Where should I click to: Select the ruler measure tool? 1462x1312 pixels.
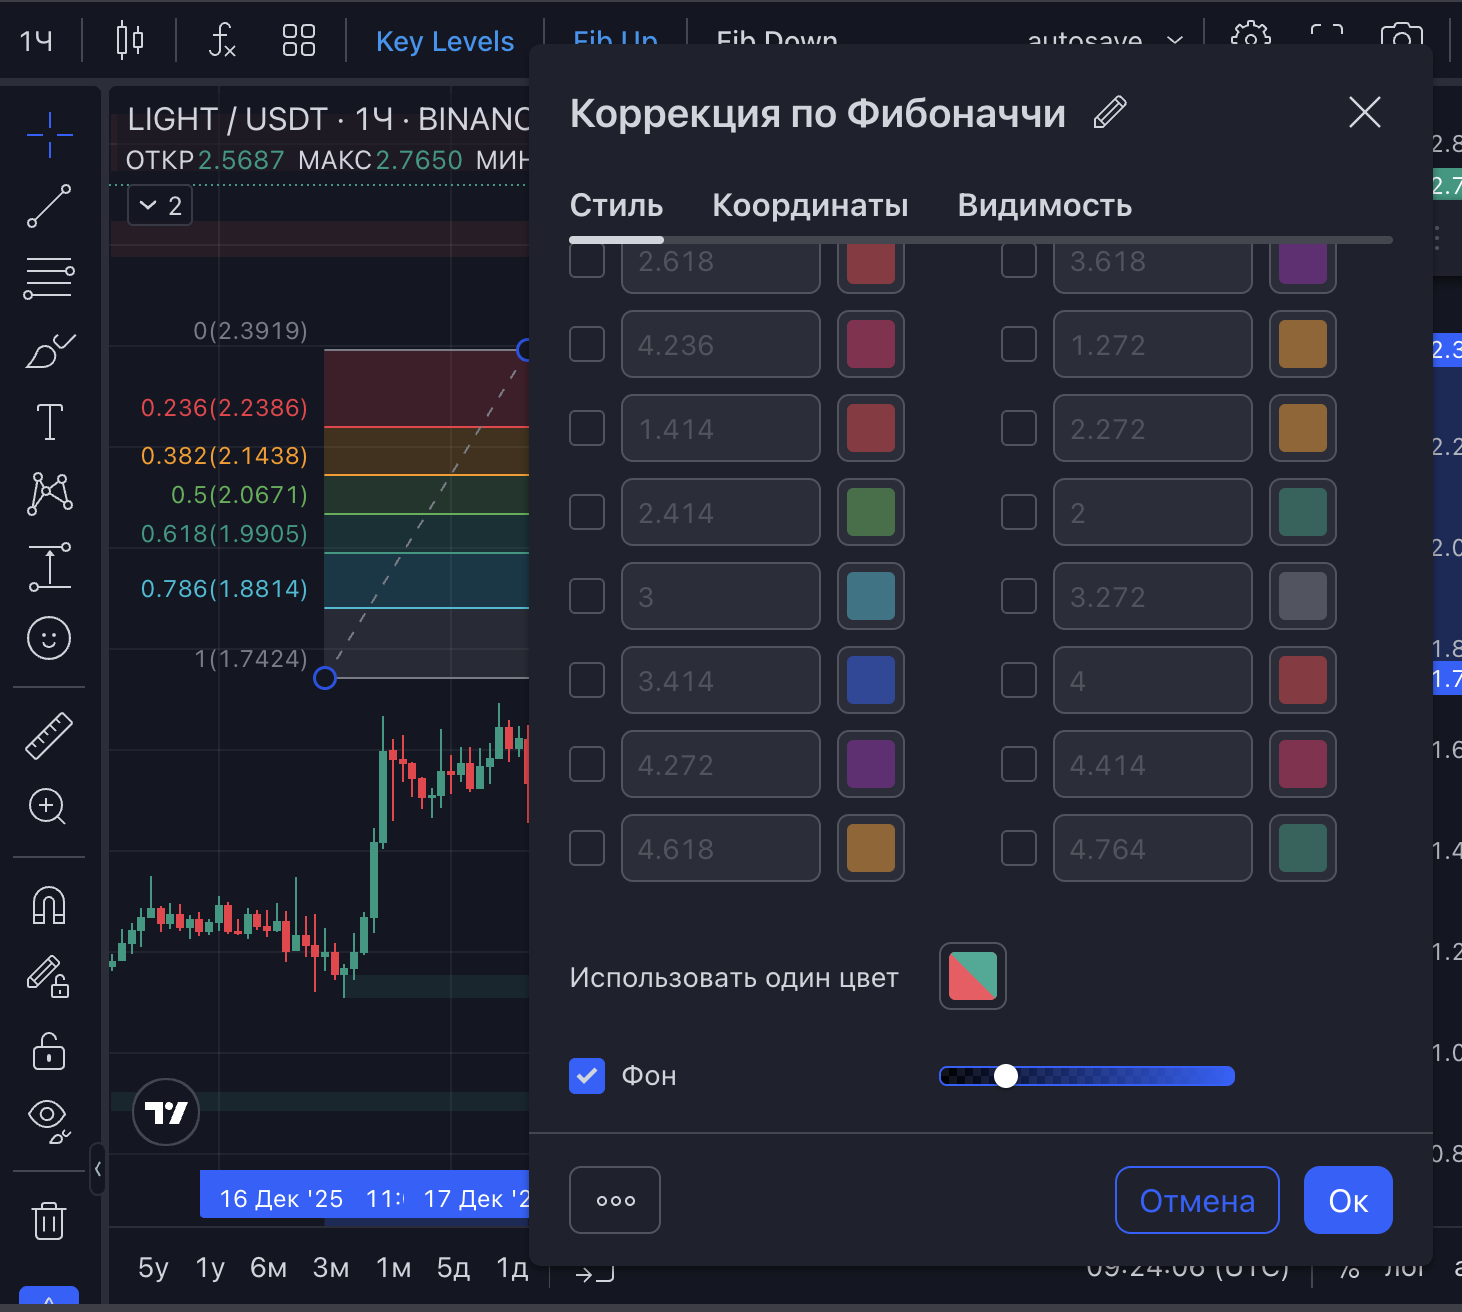49,736
